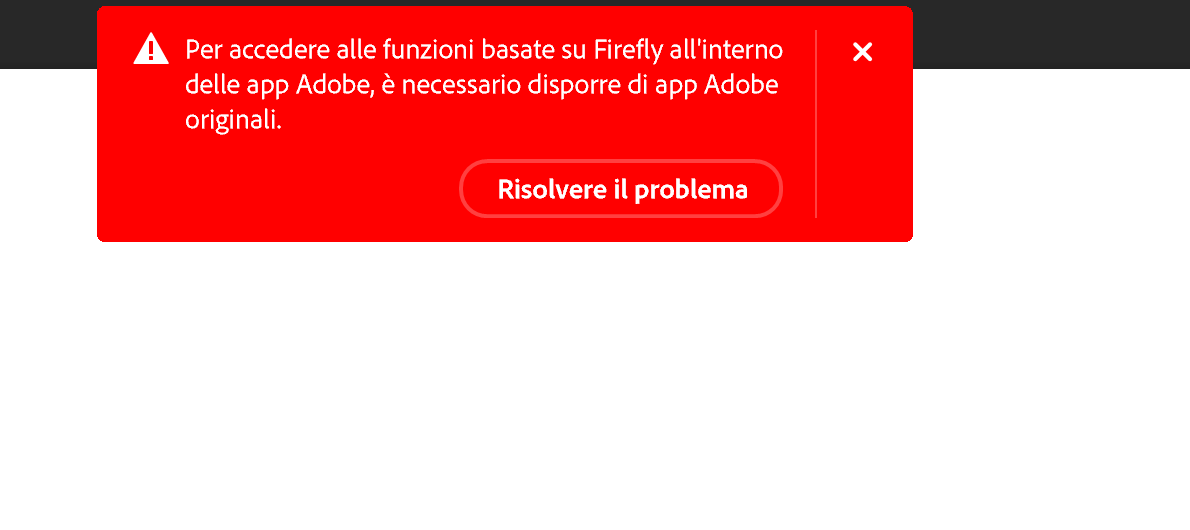Image resolution: width=1190 pixels, height=530 pixels.
Task: Click the "Per accedere" text at message start
Action: (243, 50)
